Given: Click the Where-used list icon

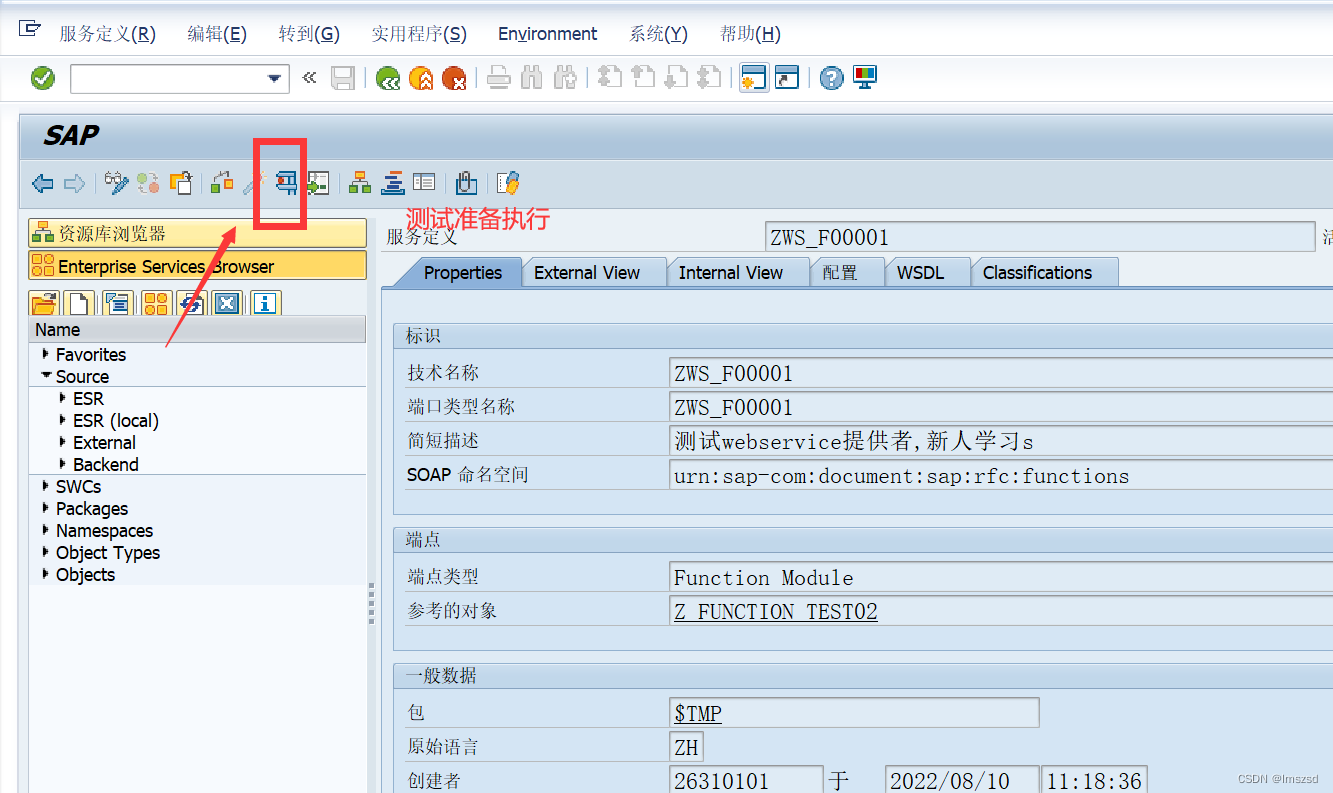Looking at the screenshot, I should point(318,183).
